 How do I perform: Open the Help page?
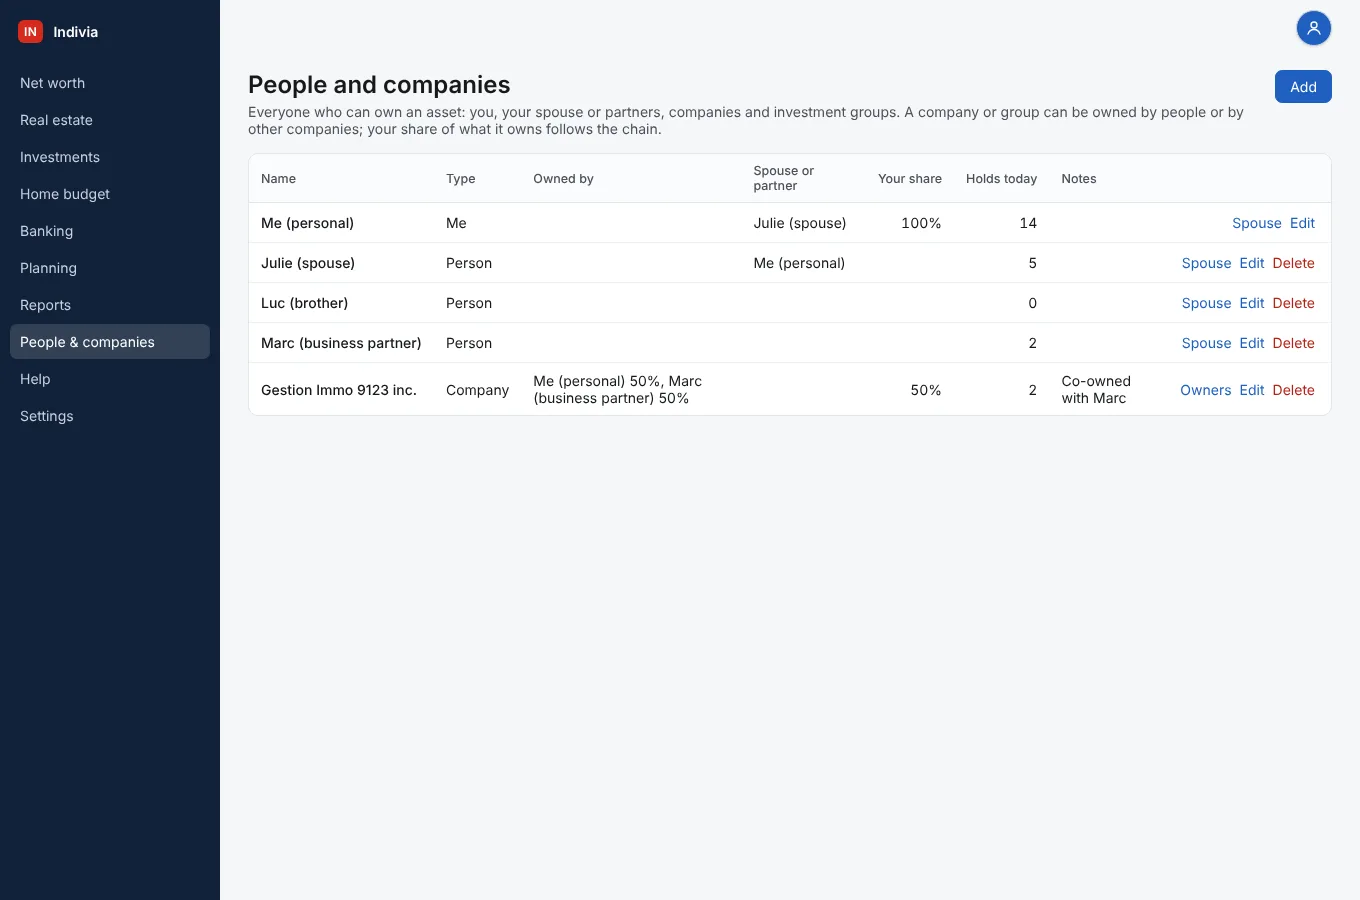click(x=110, y=379)
